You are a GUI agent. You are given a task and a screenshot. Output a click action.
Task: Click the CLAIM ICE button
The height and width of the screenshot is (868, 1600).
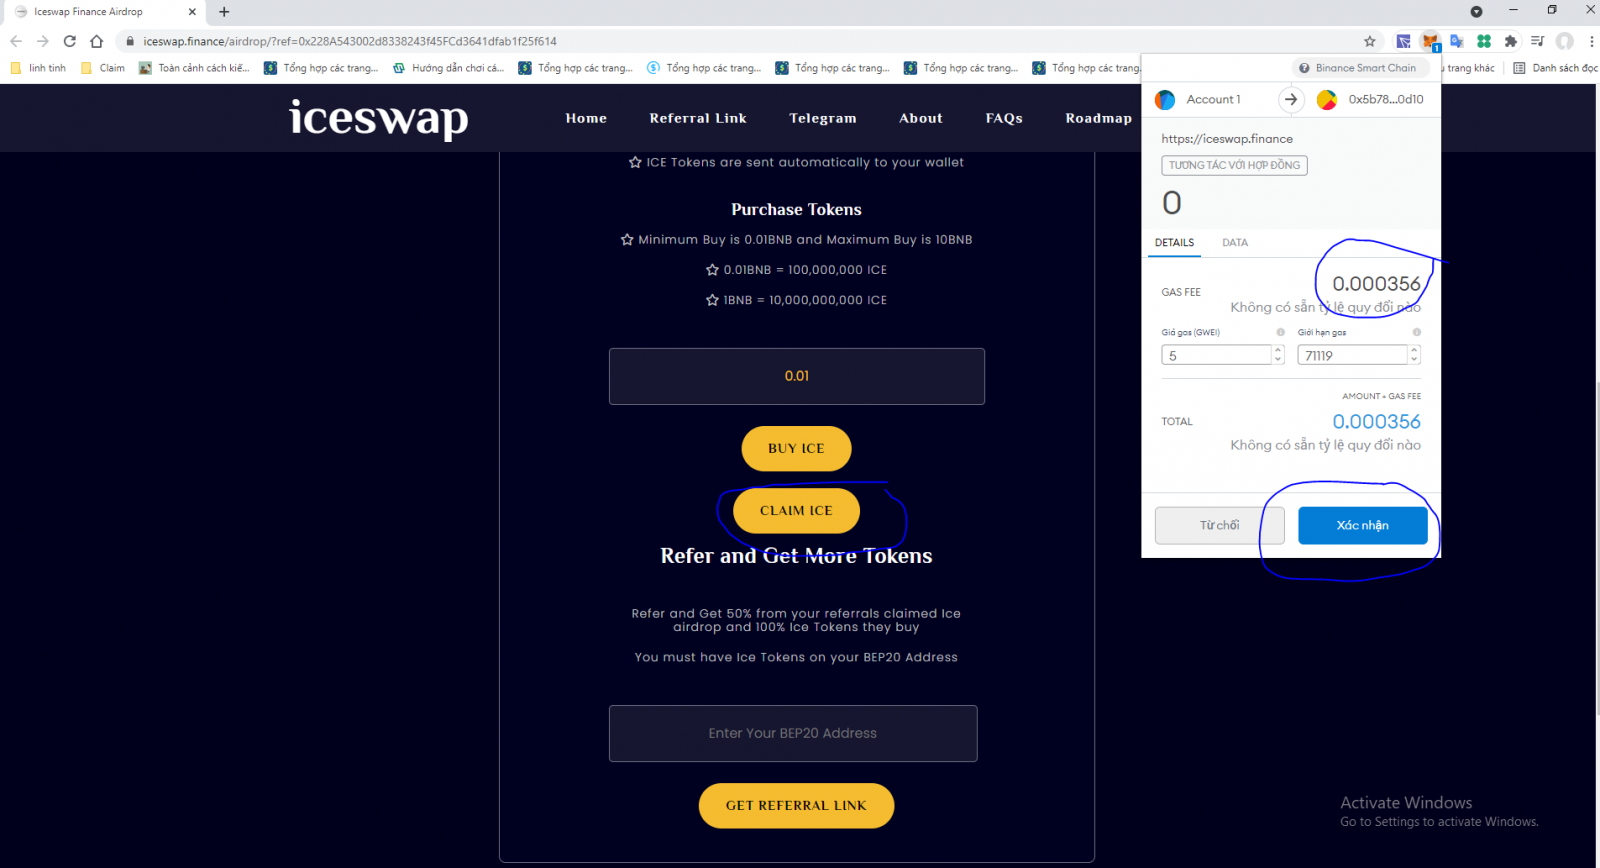tap(796, 511)
